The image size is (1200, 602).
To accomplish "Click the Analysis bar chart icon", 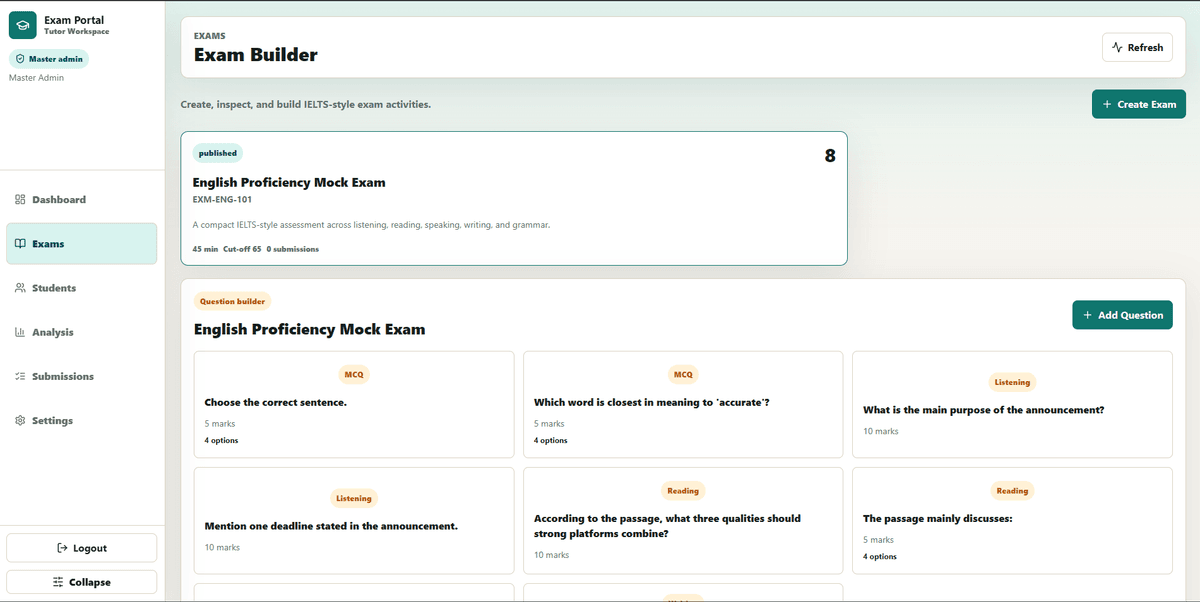I will tap(20, 332).
